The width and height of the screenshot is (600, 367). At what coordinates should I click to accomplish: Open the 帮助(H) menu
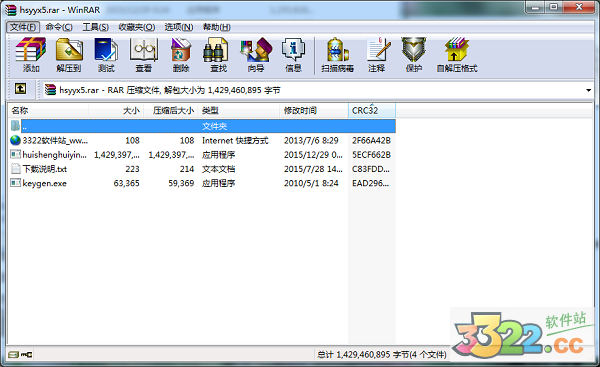pyautogui.click(x=217, y=27)
